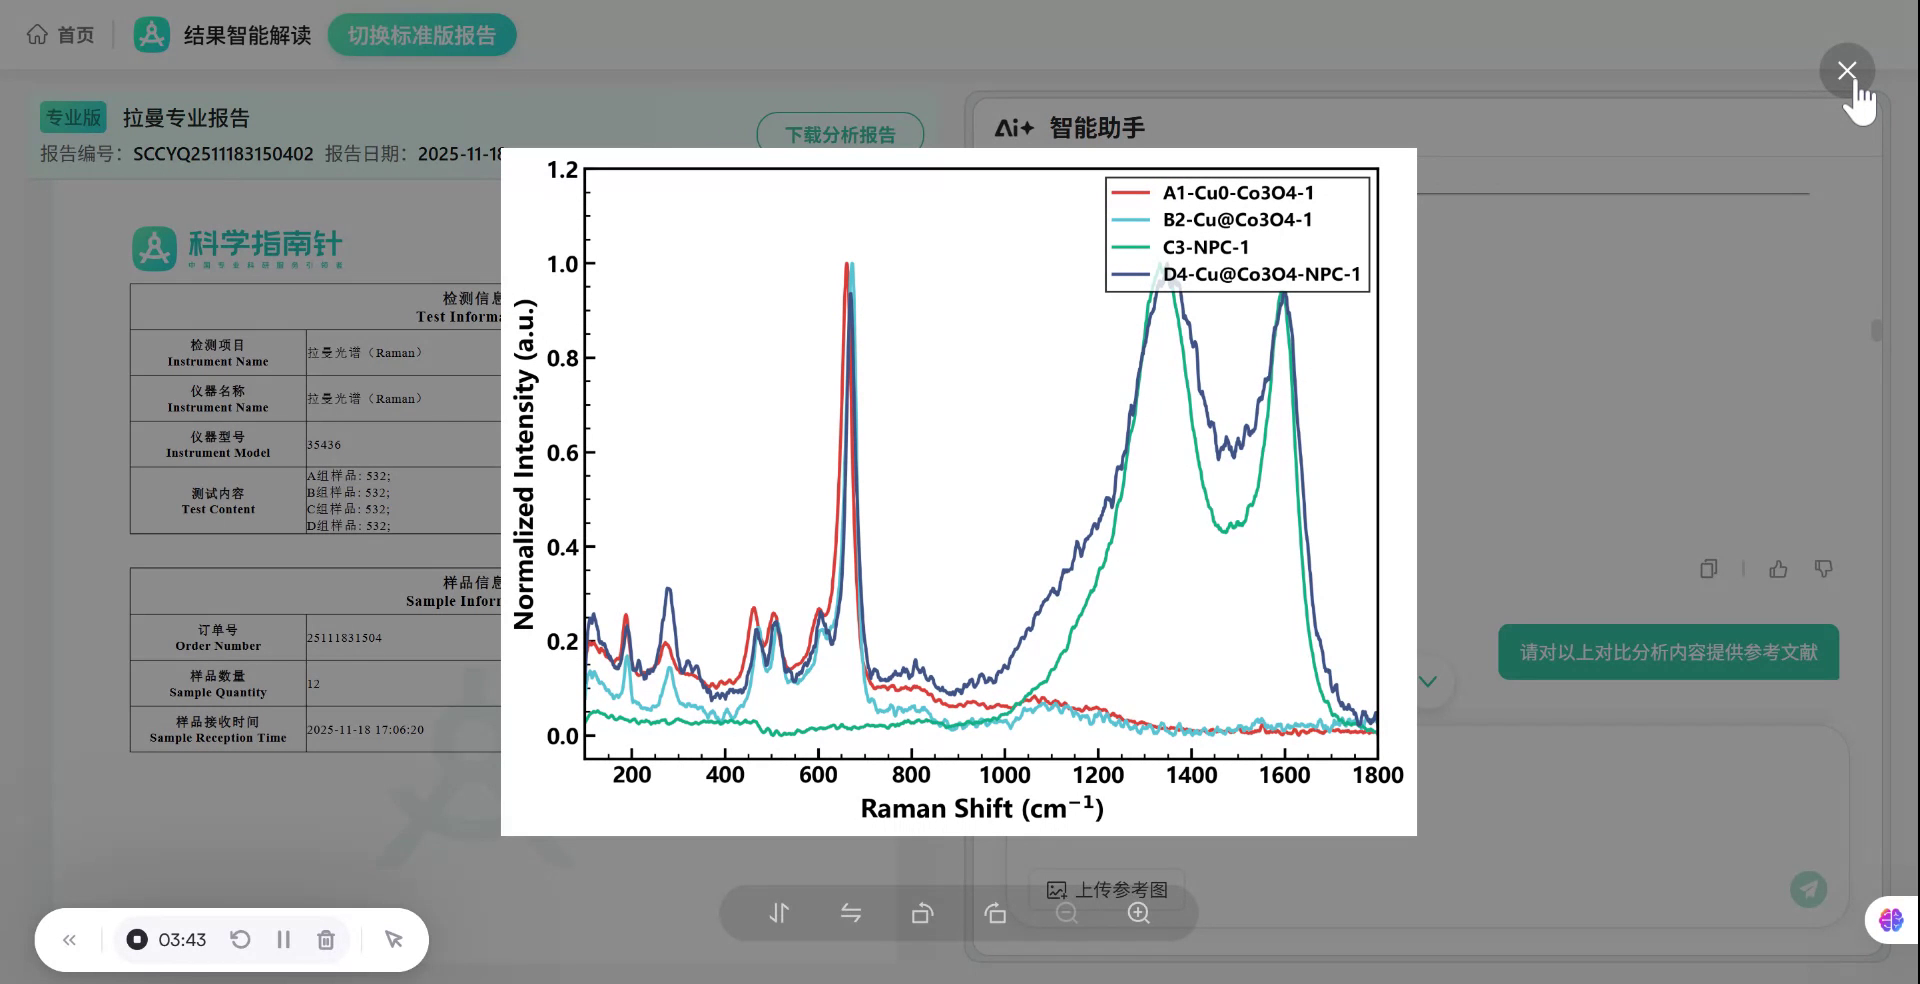The width and height of the screenshot is (1920, 984).
Task: Delete the current screen recording
Action: 326,939
